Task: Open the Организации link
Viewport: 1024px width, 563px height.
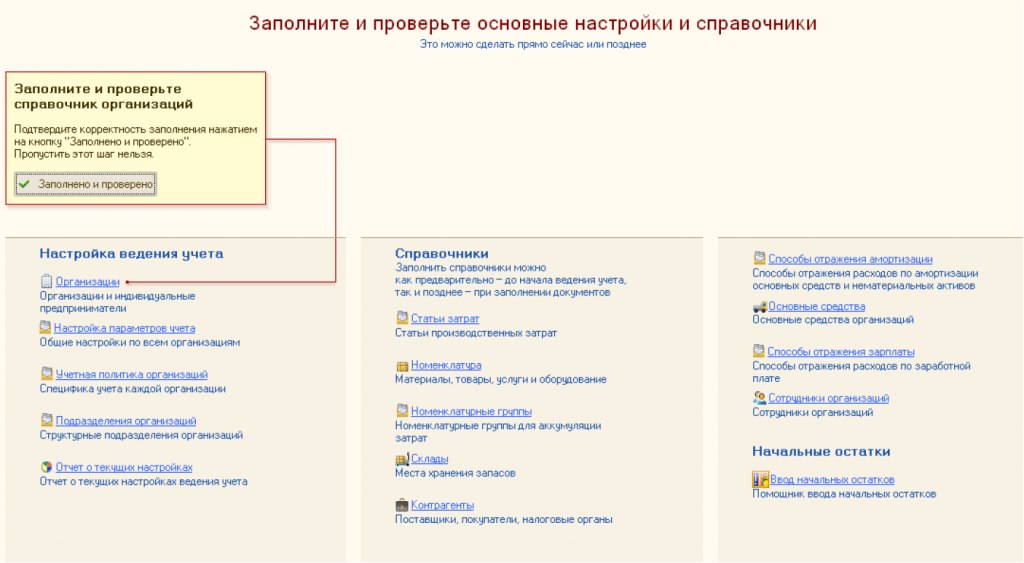Action: coord(87,282)
